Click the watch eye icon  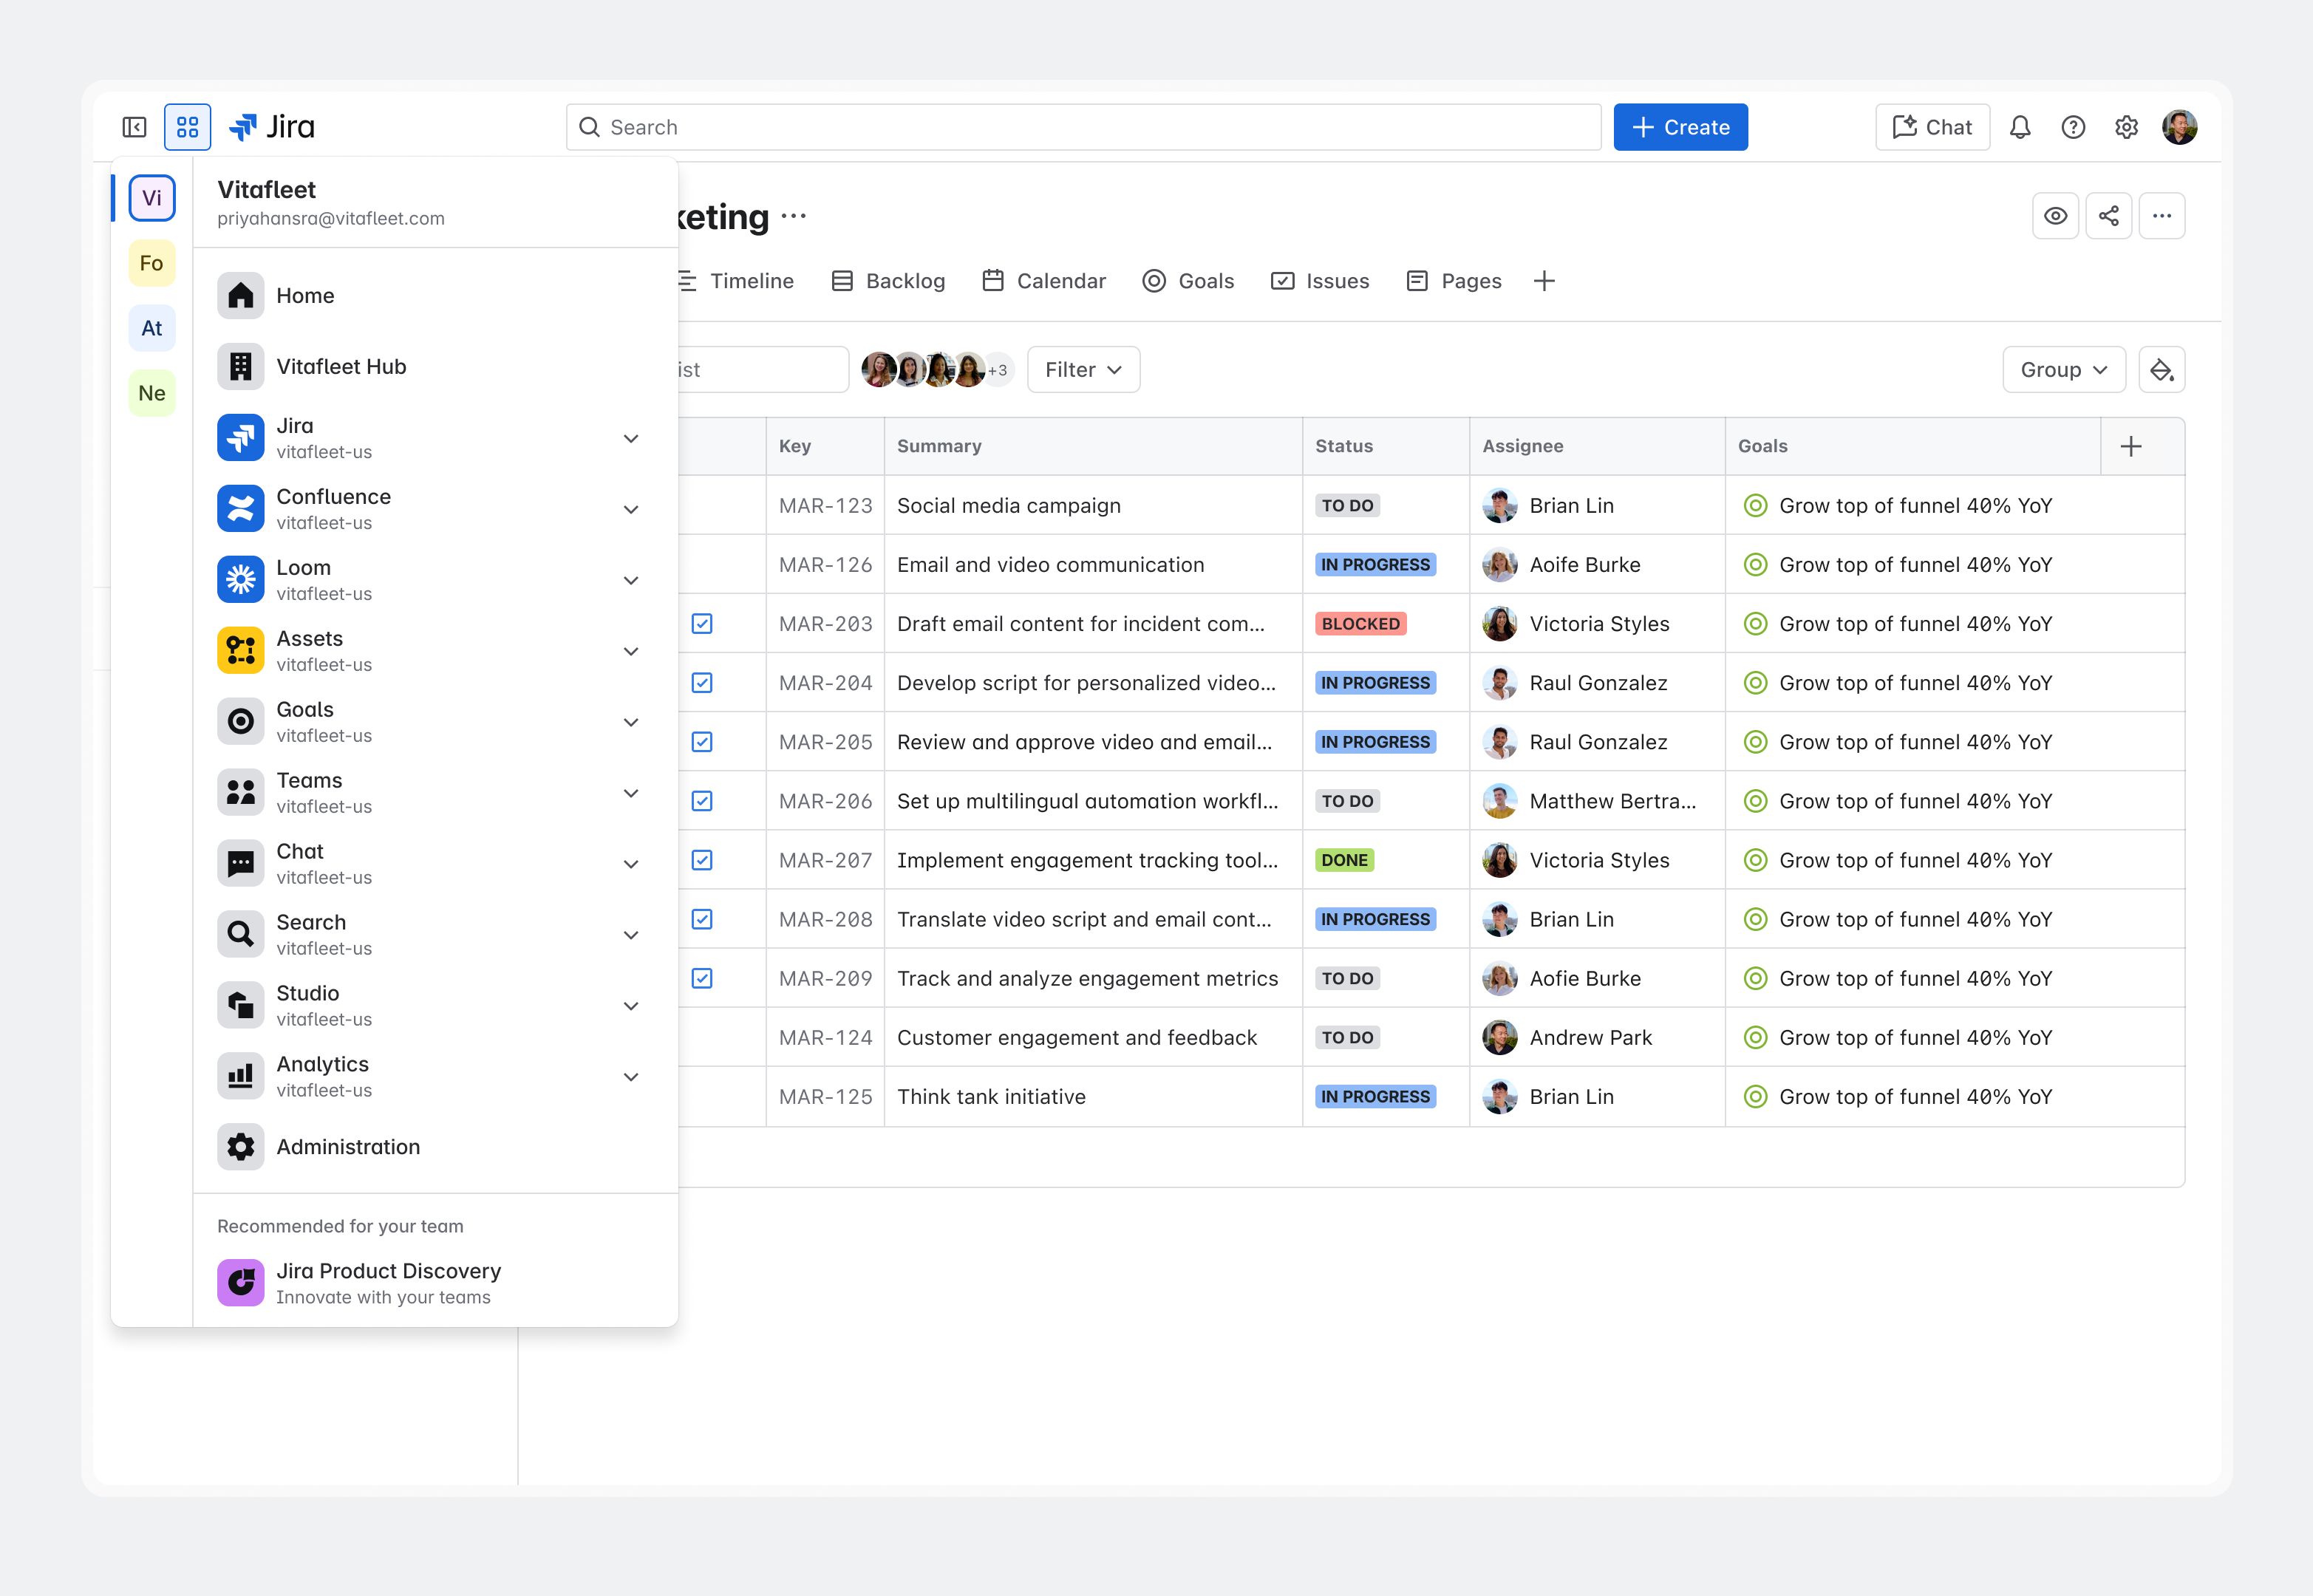[2055, 216]
